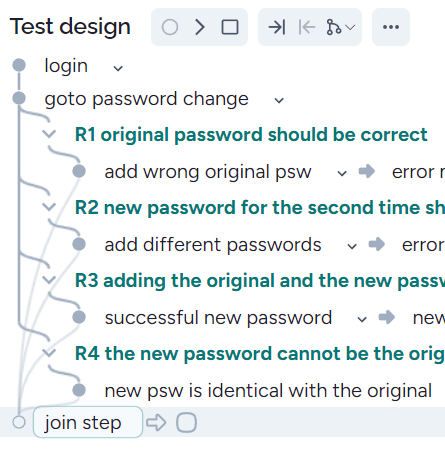The width and height of the screenshot is (445, 452).
Task: Click the circle icon in the toolbar
Action: (x=170, y=27)
